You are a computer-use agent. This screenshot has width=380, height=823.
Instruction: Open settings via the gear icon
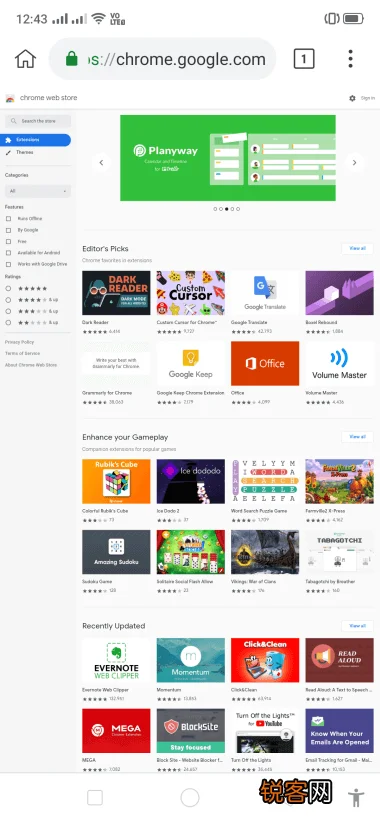point(352,98)
